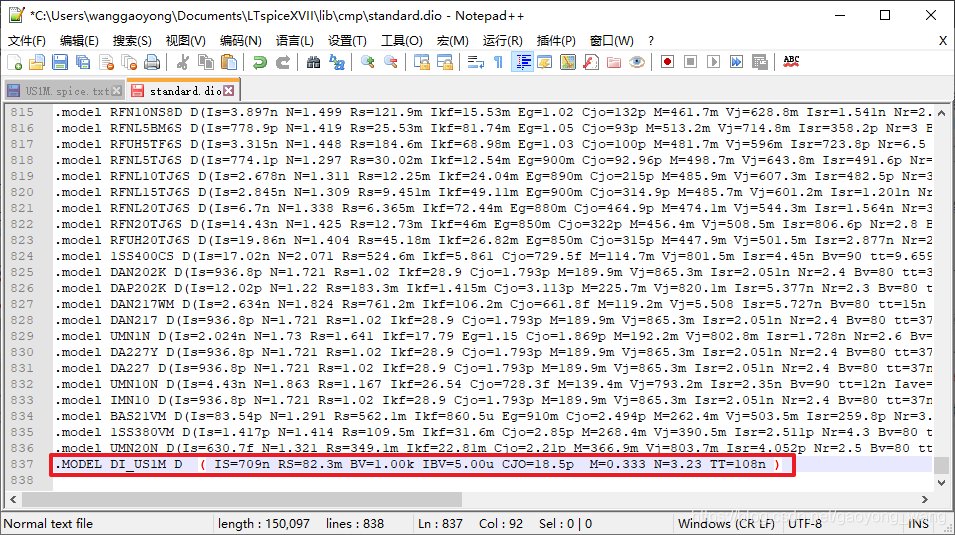Image resolution: width=955 pixels, height=535 pixels.
Task: Open the 设置(T) menu
Action: pos(347,41)
